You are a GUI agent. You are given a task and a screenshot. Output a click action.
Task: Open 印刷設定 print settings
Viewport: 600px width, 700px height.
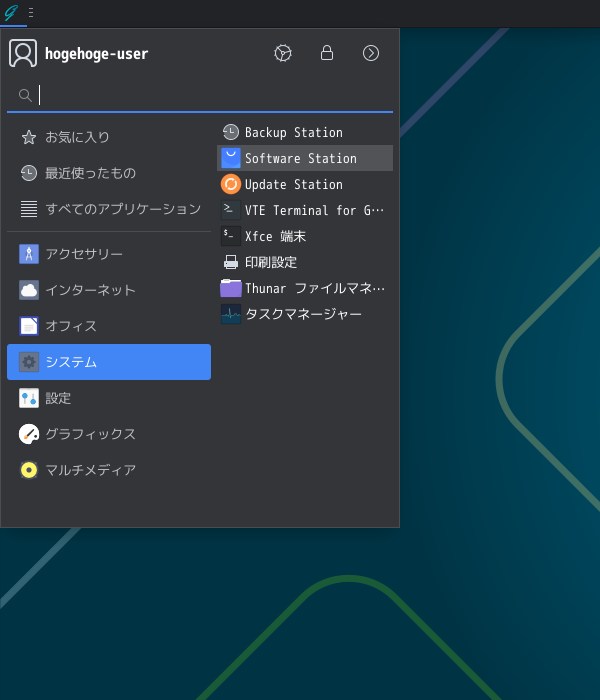pos(305,262)
